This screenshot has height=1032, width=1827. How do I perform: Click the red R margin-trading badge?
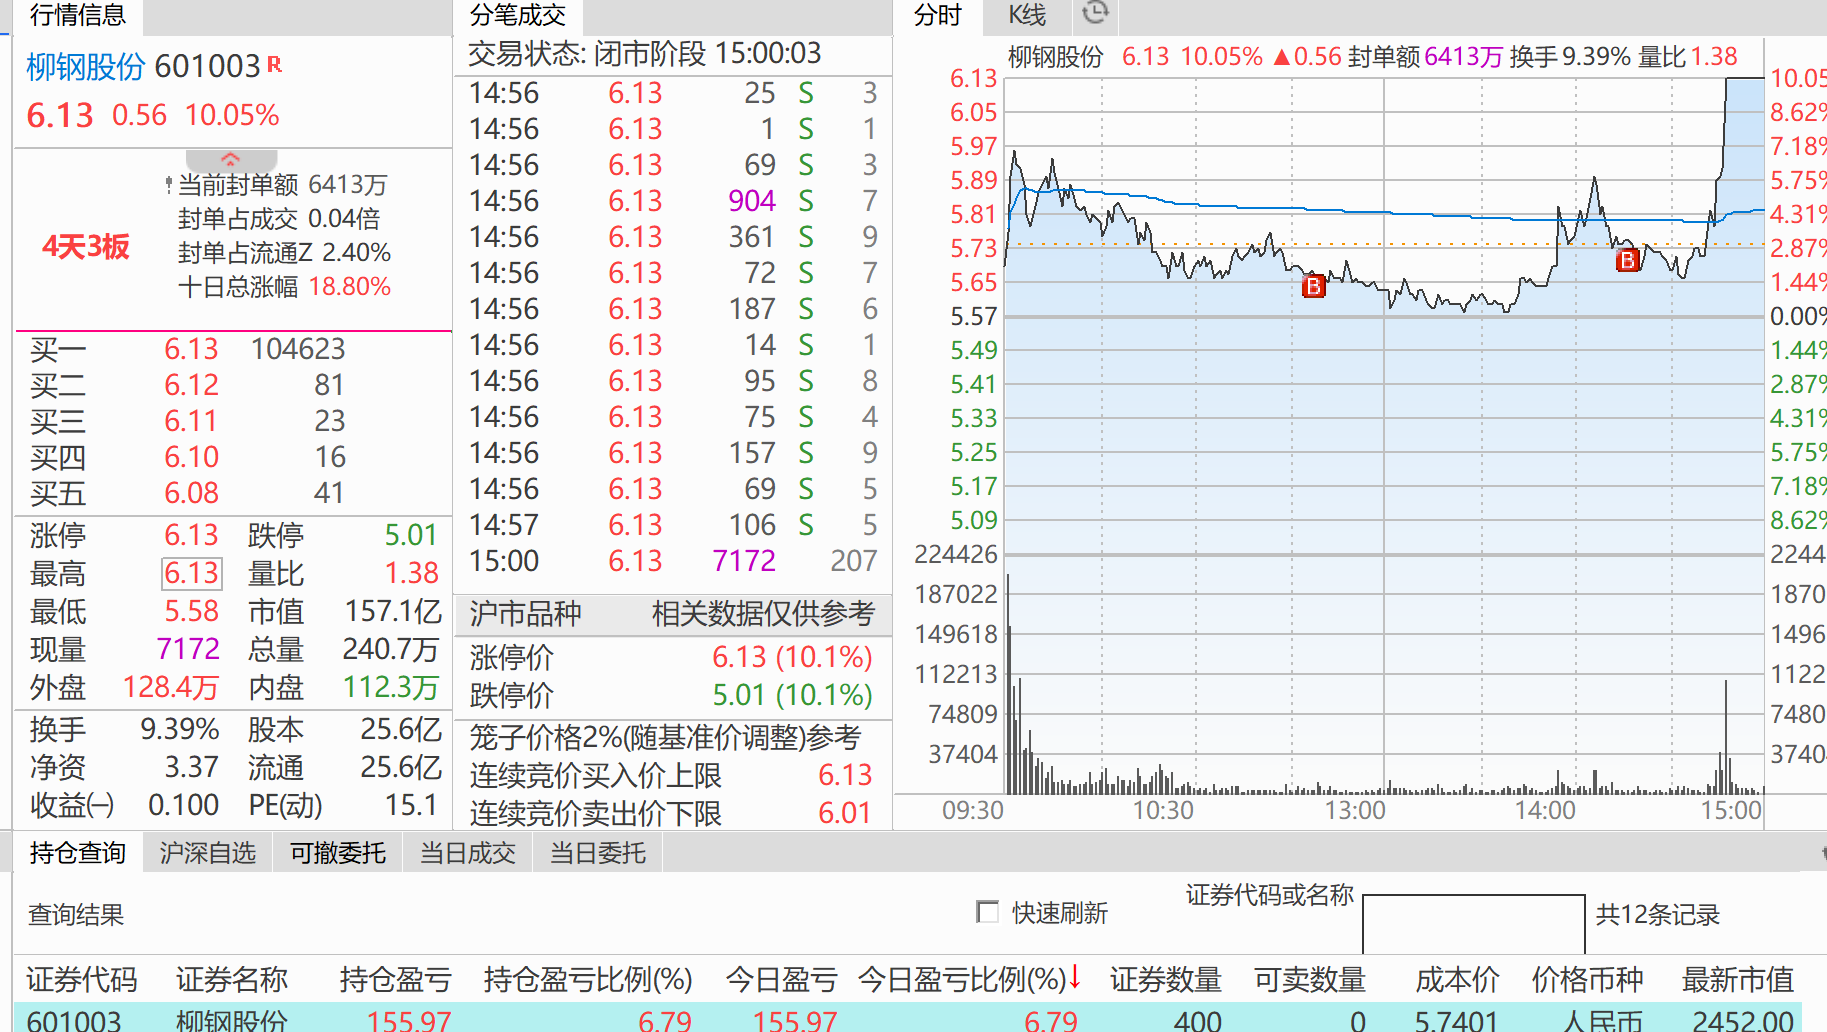(275, 65)
